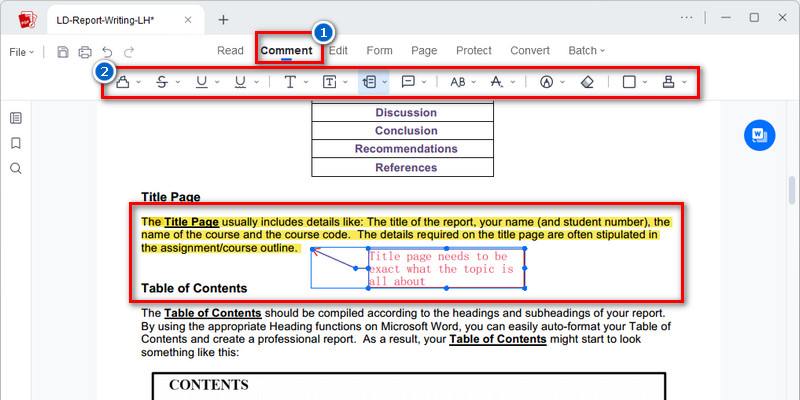Select the Typewriter text tool
The width and height of the screenshot is (800, 400).
coord(290,82)
